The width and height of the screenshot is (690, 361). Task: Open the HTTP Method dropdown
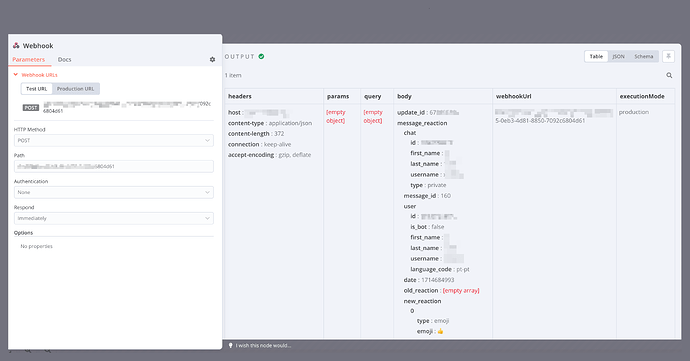pyautogui.click(x=114, y=140)
